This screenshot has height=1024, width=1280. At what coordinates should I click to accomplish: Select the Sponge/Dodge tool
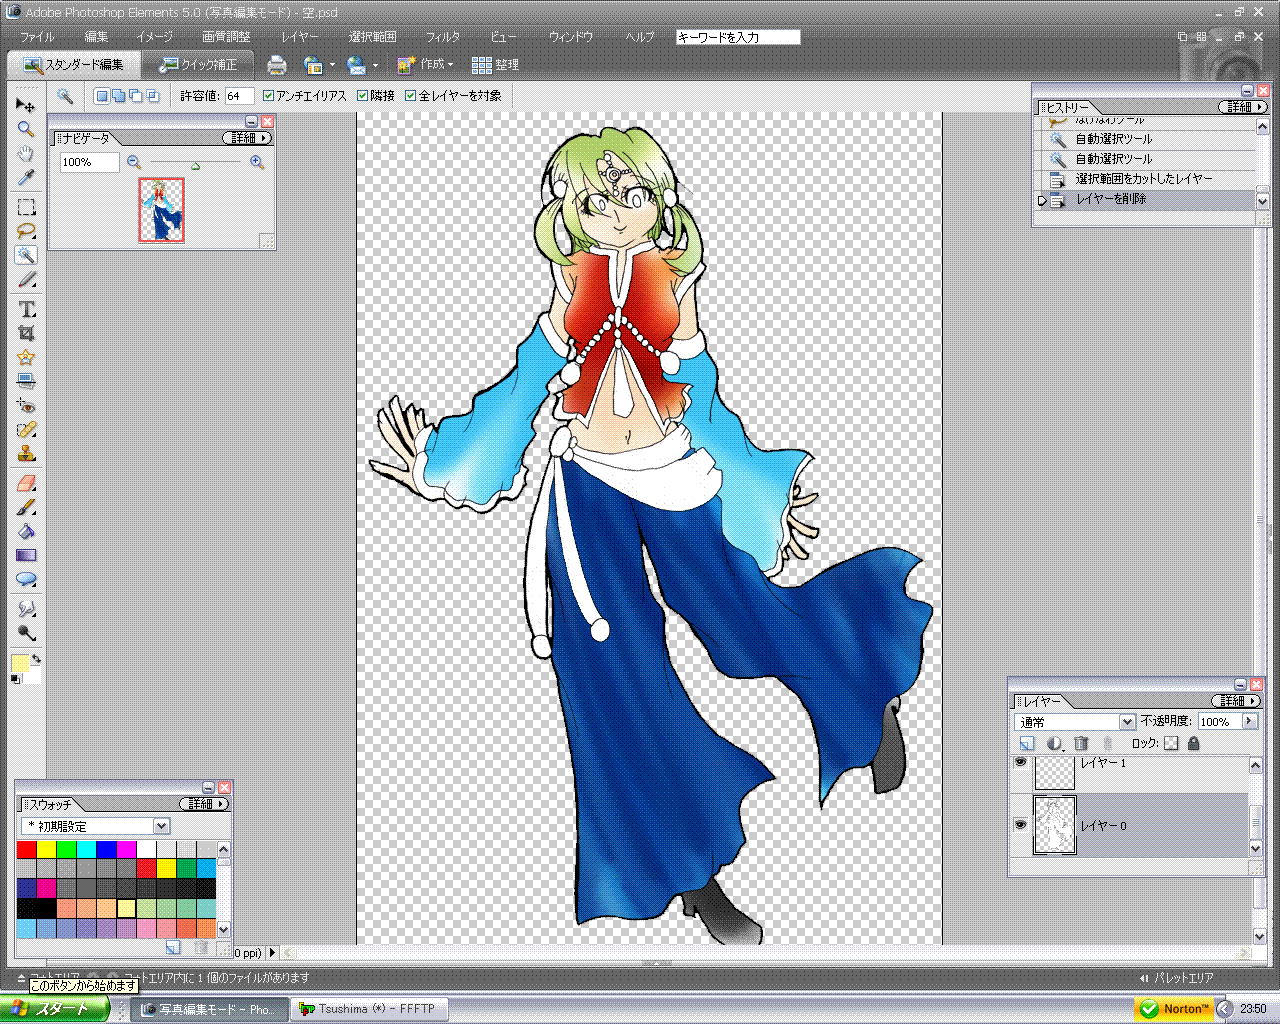[26, 633]
